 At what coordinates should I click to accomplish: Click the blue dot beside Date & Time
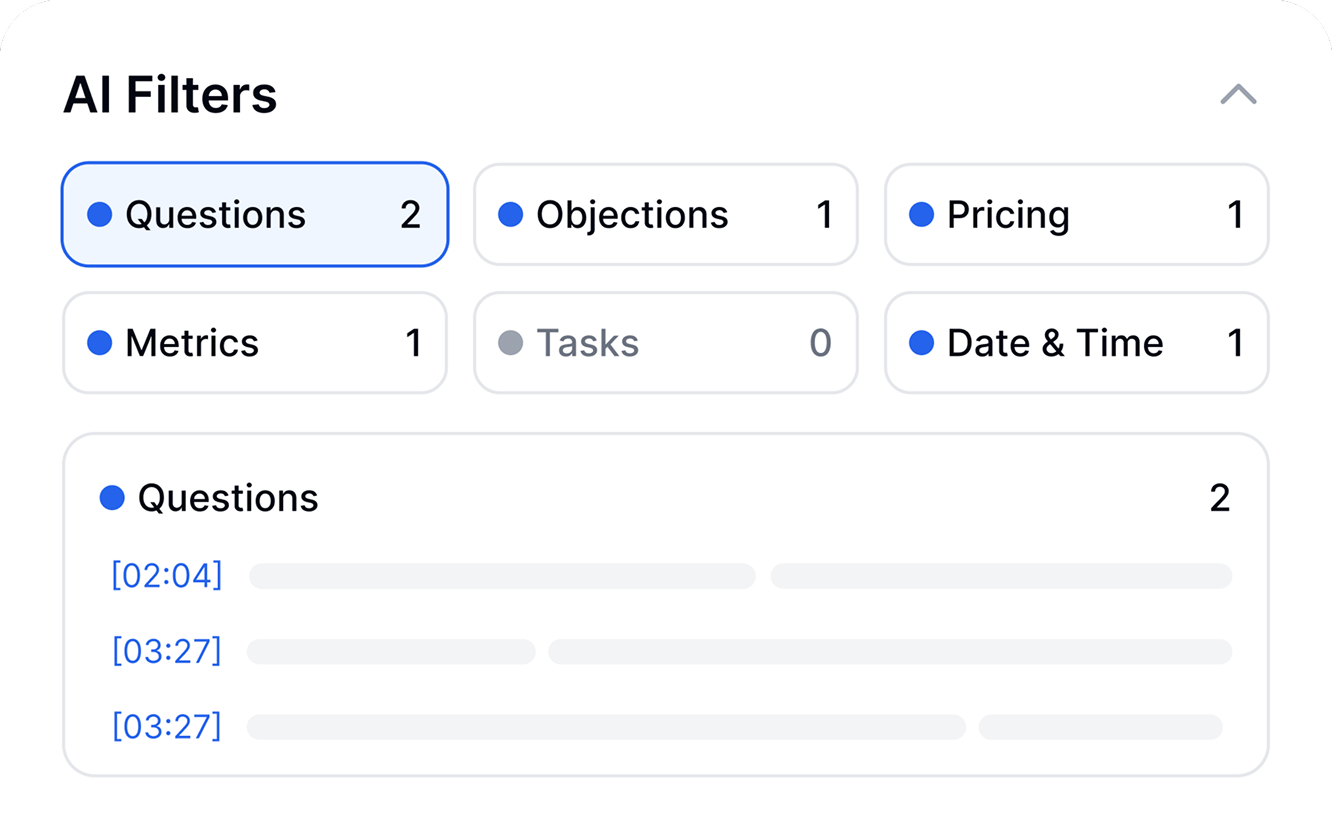[x=921, y=343]
